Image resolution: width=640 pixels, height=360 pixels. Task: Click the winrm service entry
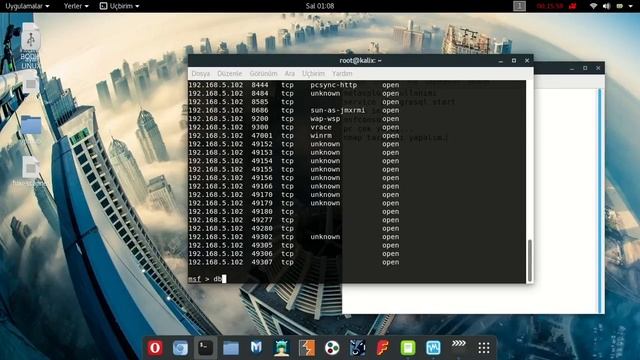click(x=321, y=136)
